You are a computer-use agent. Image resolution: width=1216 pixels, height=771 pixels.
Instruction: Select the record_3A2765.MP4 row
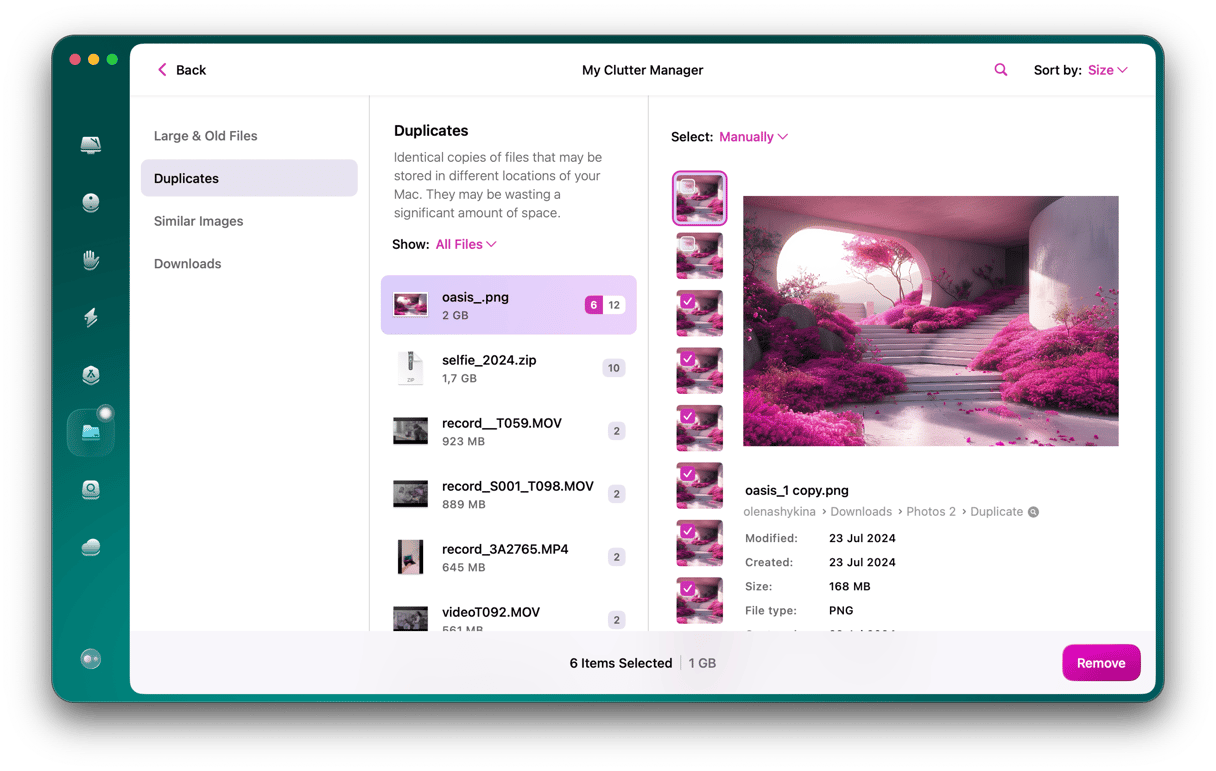(508, 557)
